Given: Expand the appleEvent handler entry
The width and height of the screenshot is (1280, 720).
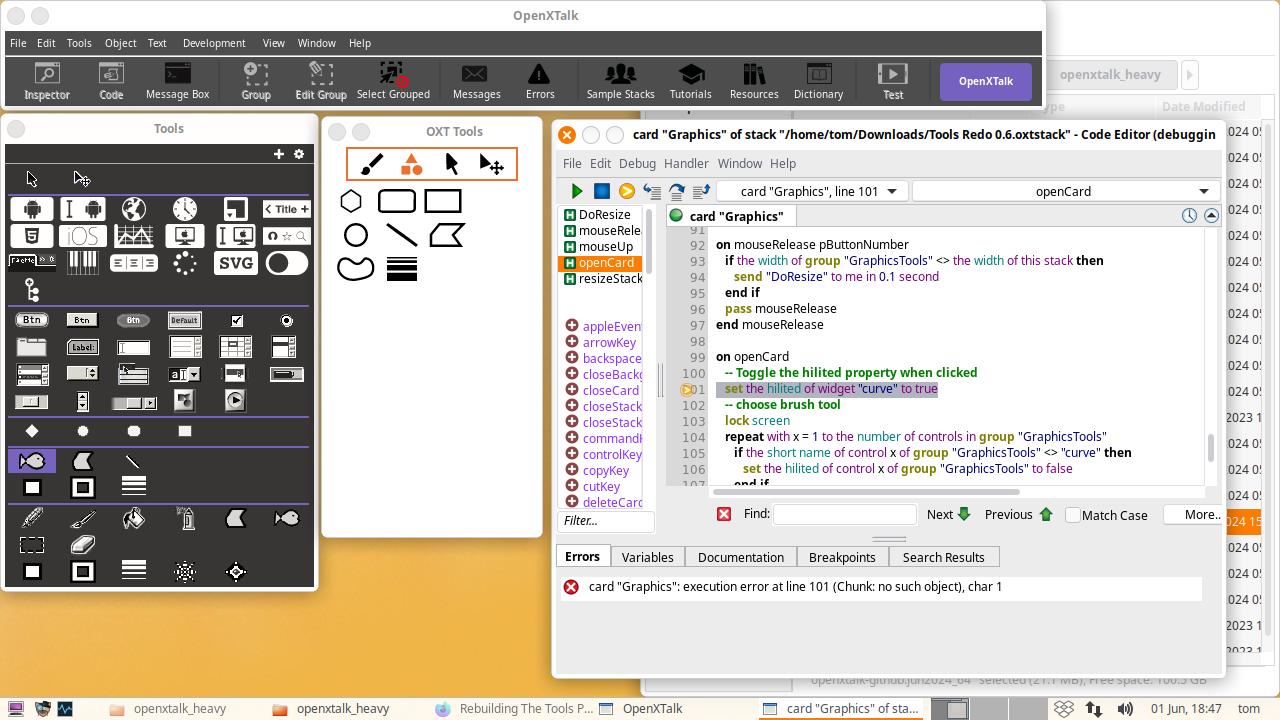Looking at the screenshot, I should pos(572,326).
